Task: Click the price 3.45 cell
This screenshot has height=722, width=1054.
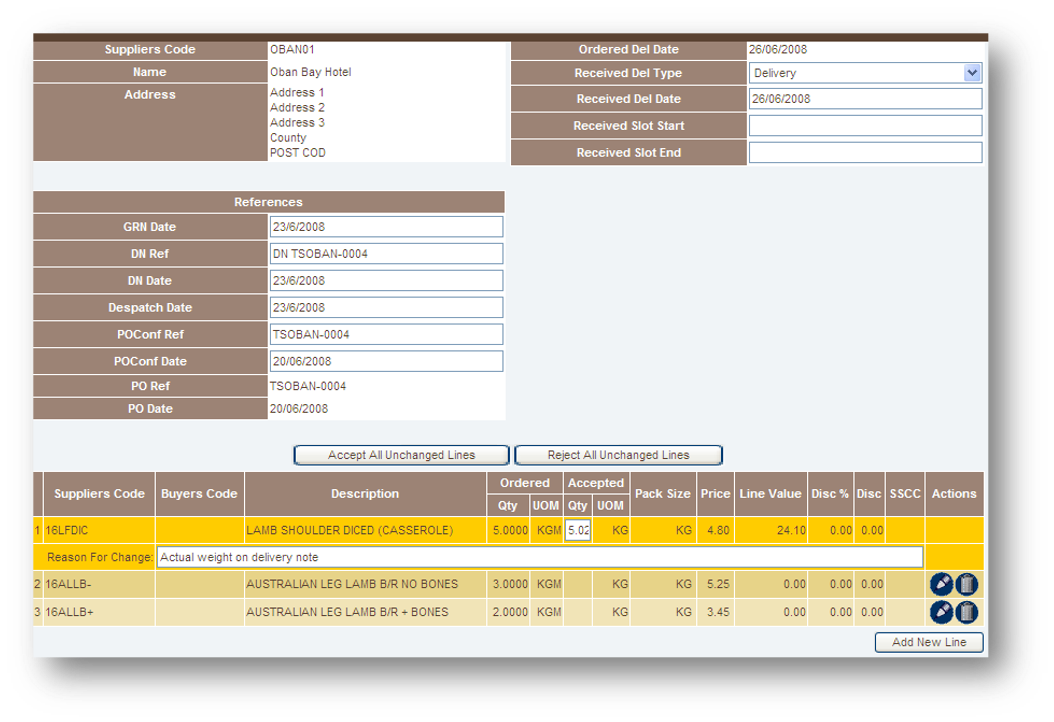Action: (x=715, y=612)
